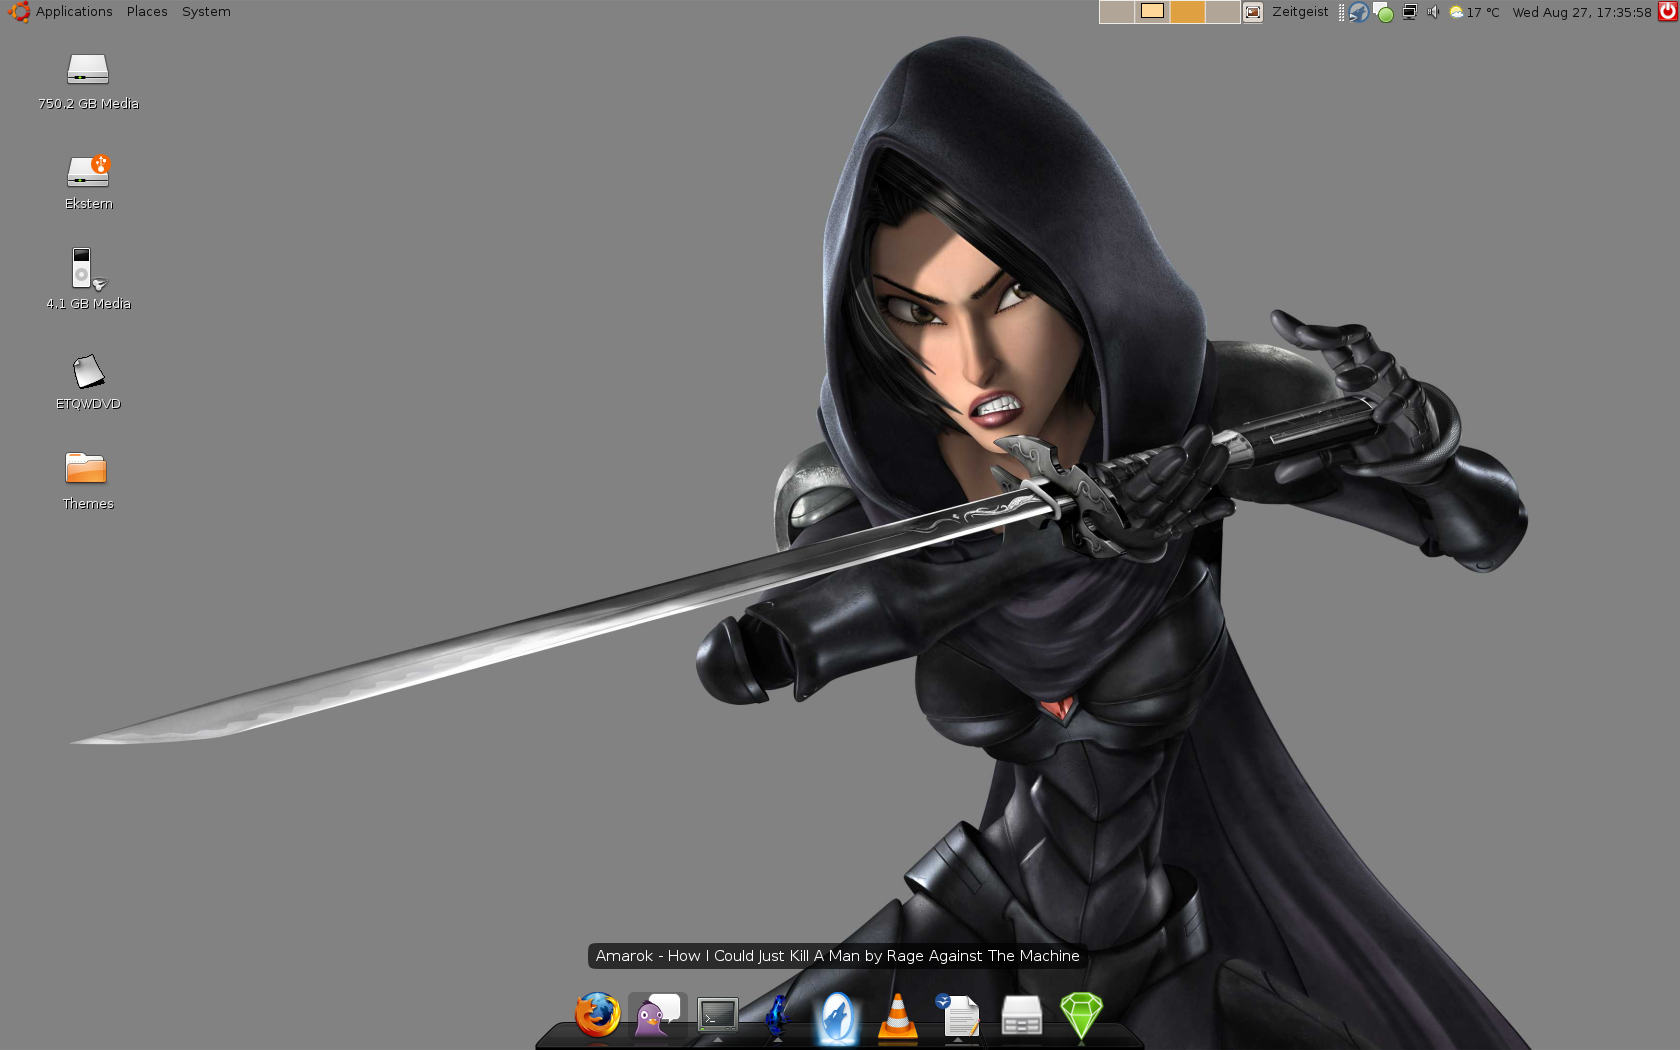
Task: Click the Amarok wolf tray icon
Action: (x=1358, y=12)
